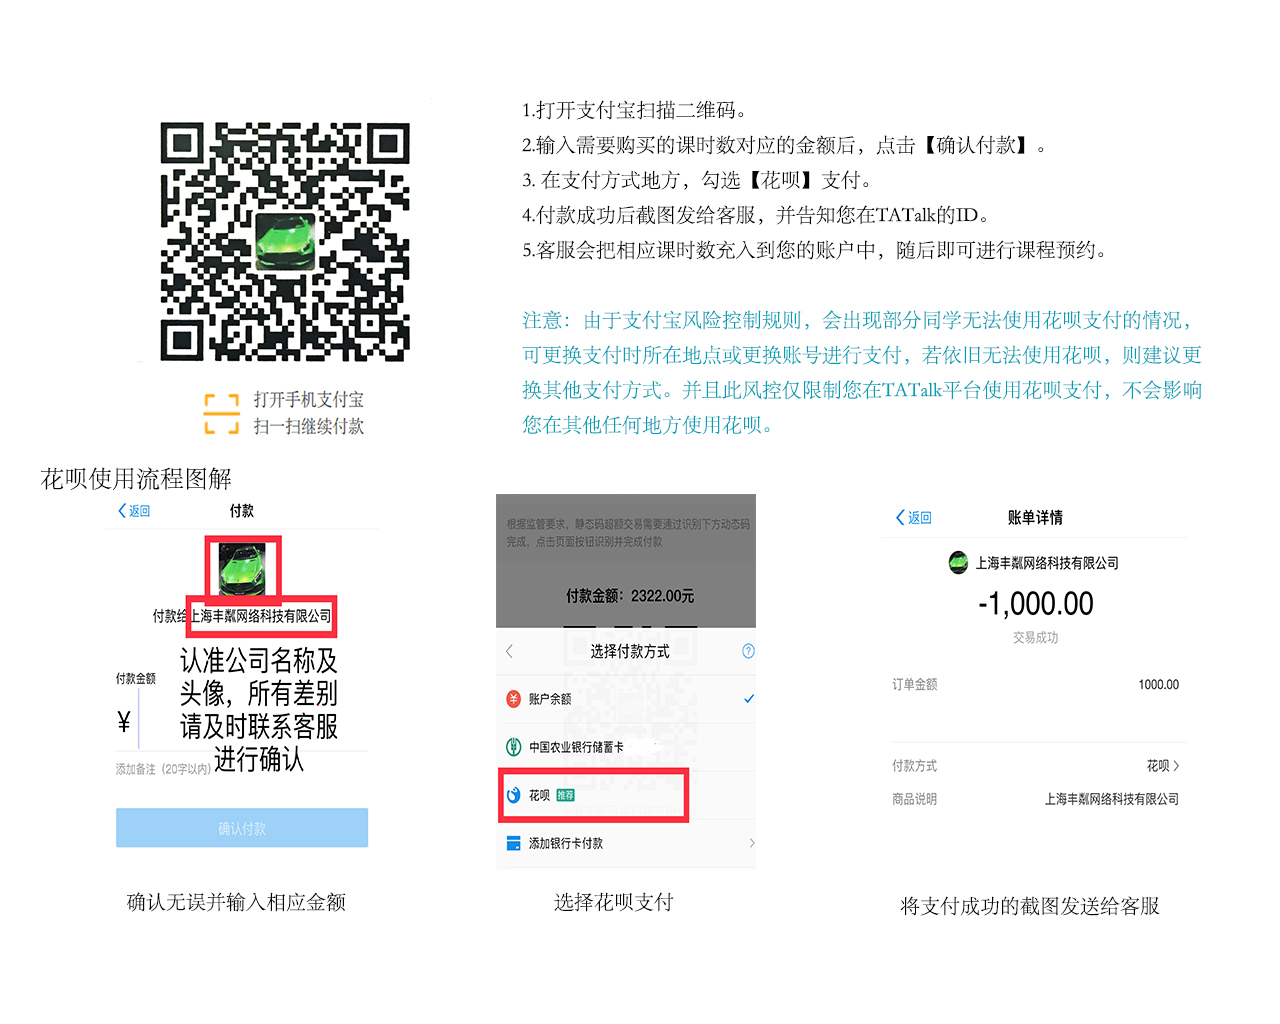1280x1024 pixels.
Task: Select 中国农业银行储蓄卡 payment option
Action: (626, 747)
